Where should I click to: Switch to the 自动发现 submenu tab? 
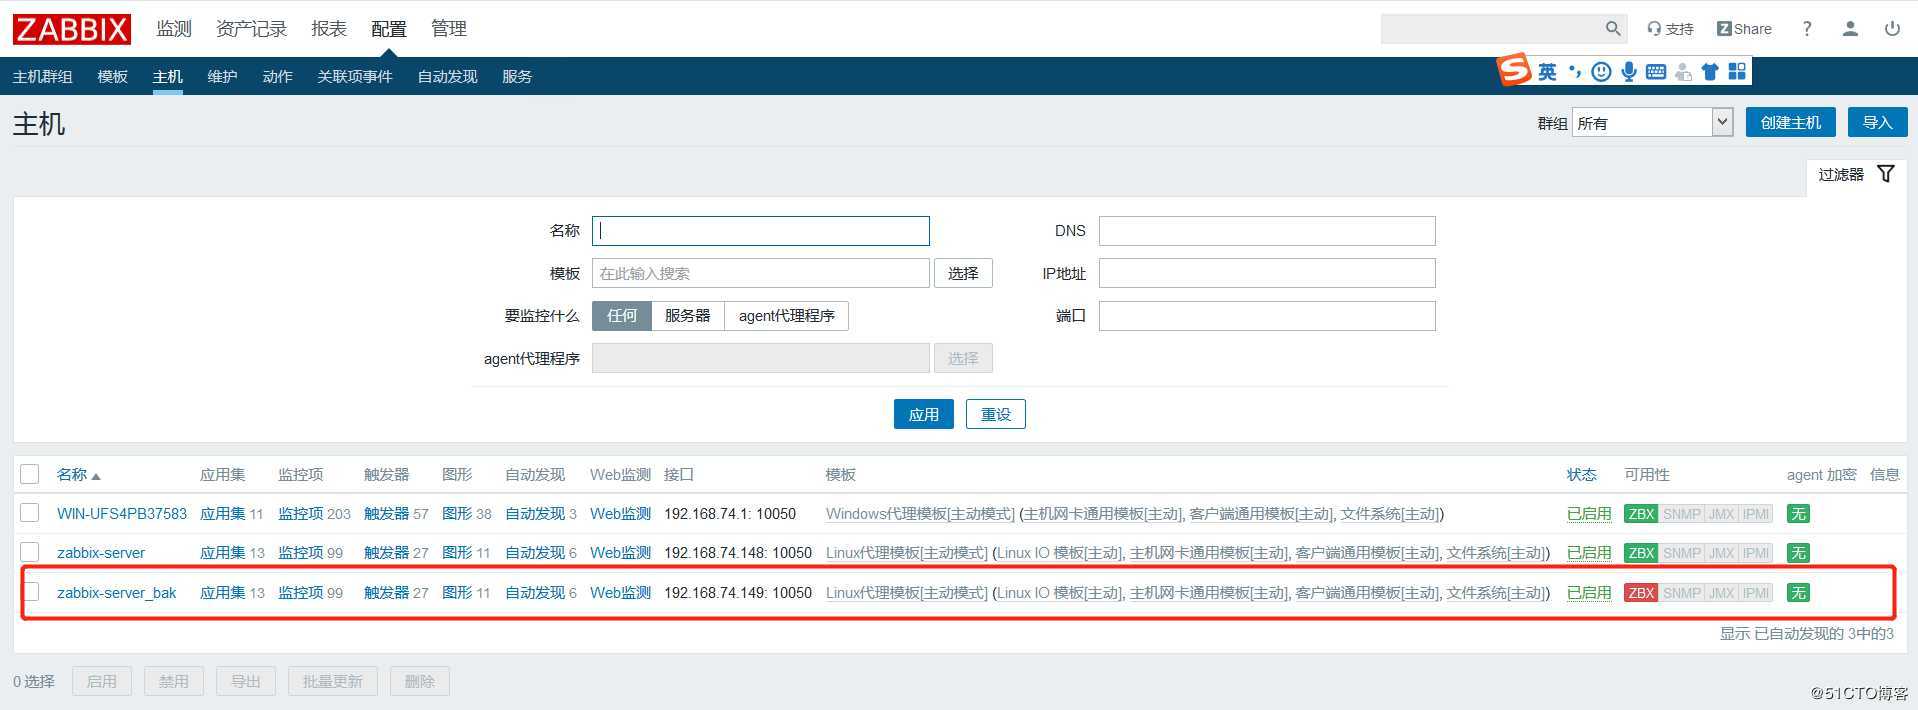click(x=447, y=77)
